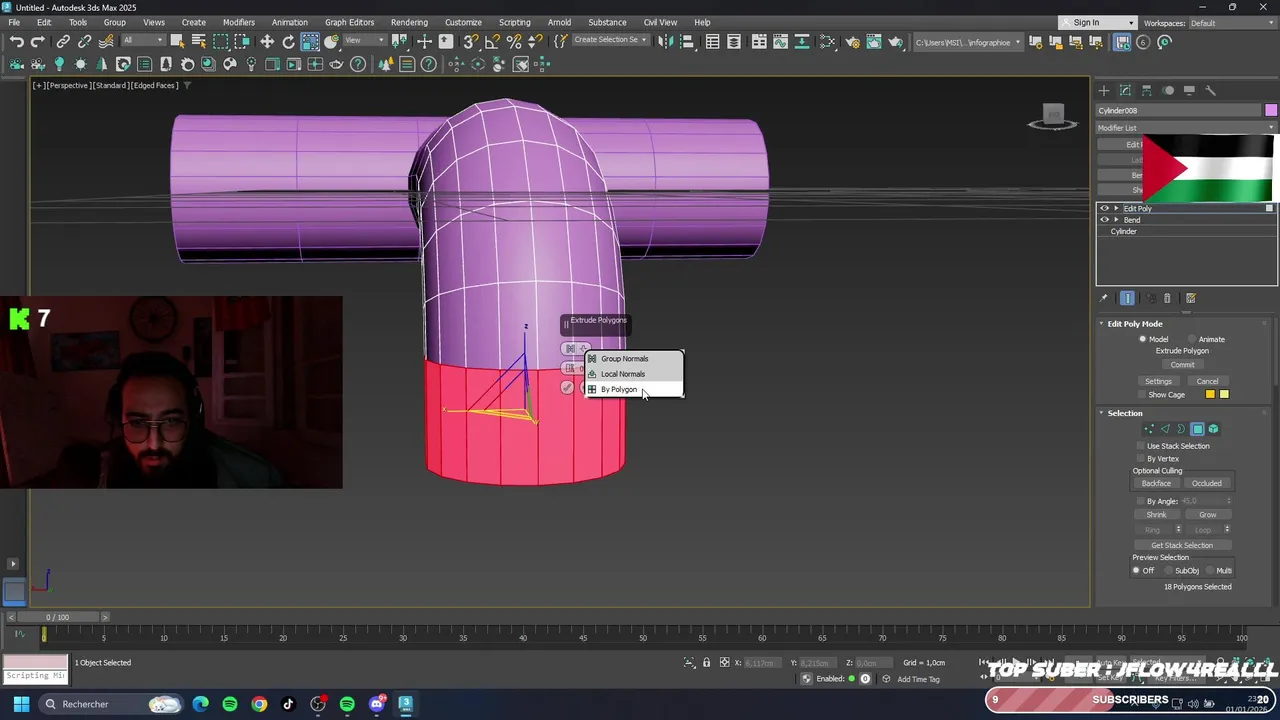Select Multi preview selection radio
Viewport: 1280px width, 720px height.
1210,570
